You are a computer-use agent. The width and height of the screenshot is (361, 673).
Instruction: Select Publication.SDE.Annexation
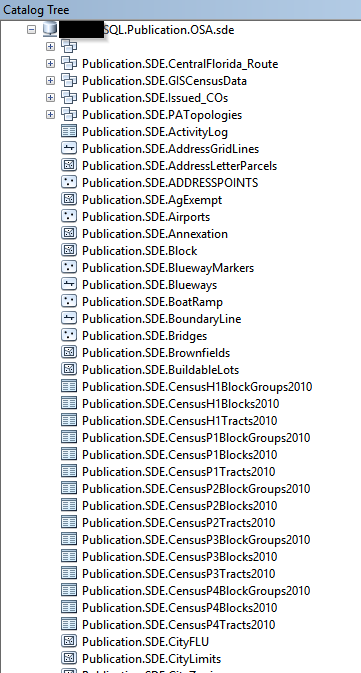click(155, 234)
